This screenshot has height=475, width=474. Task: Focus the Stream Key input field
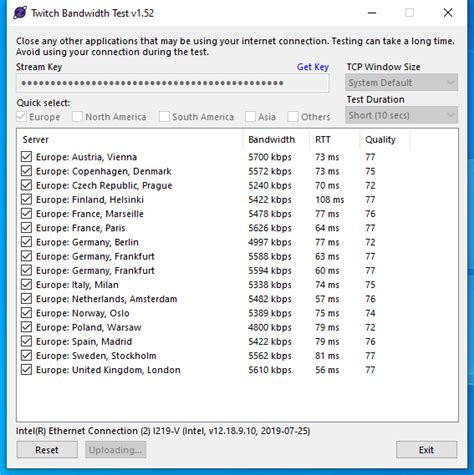173,83
